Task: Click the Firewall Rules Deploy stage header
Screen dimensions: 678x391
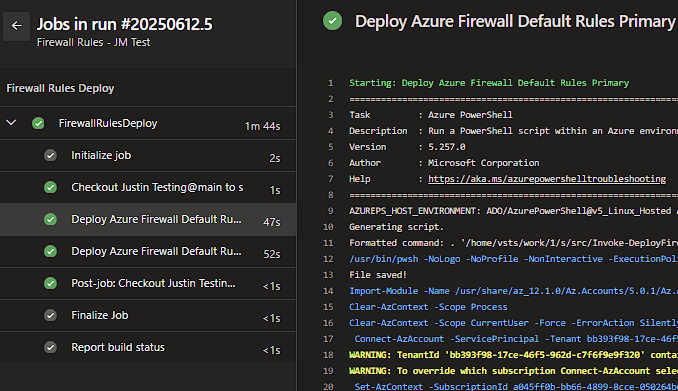Action: point(60,88)
